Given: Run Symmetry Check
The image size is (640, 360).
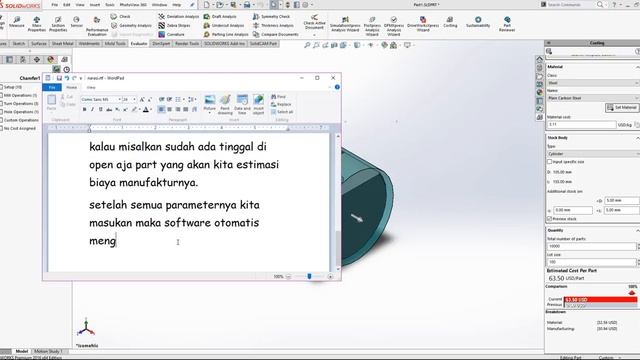Looking at the screenshot, I should point(271,16).
